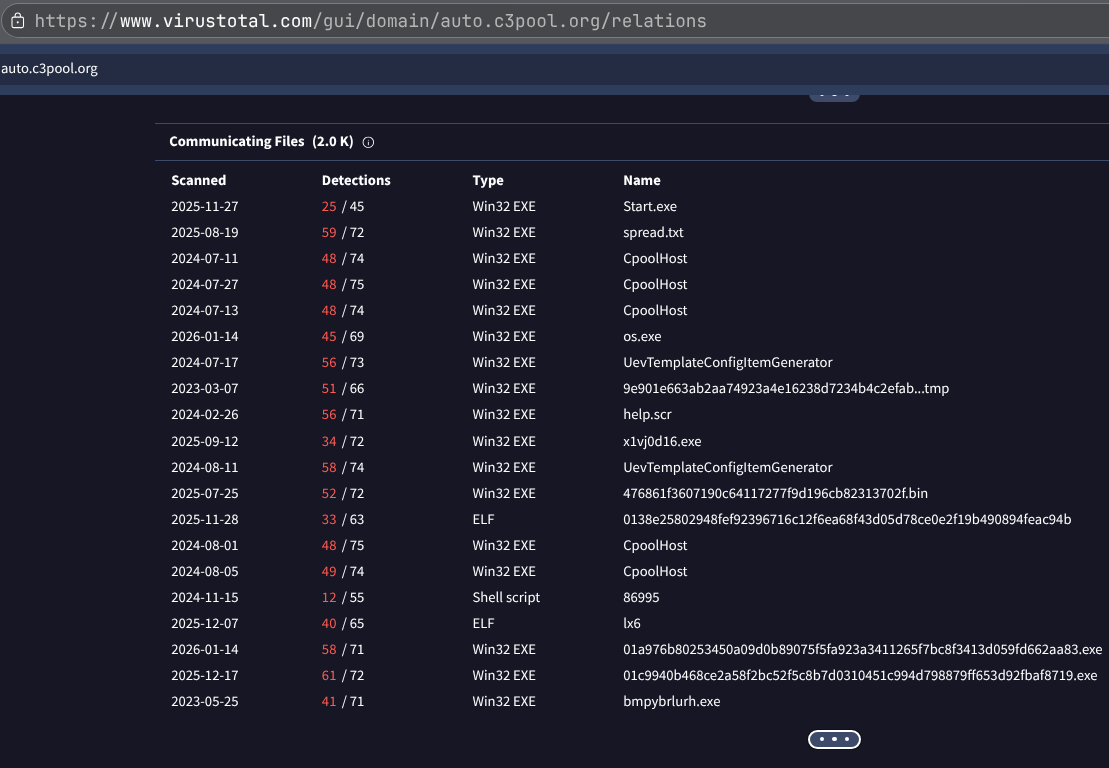
Task: Click the ELF type cell for lx6
Action: point(483,624)
